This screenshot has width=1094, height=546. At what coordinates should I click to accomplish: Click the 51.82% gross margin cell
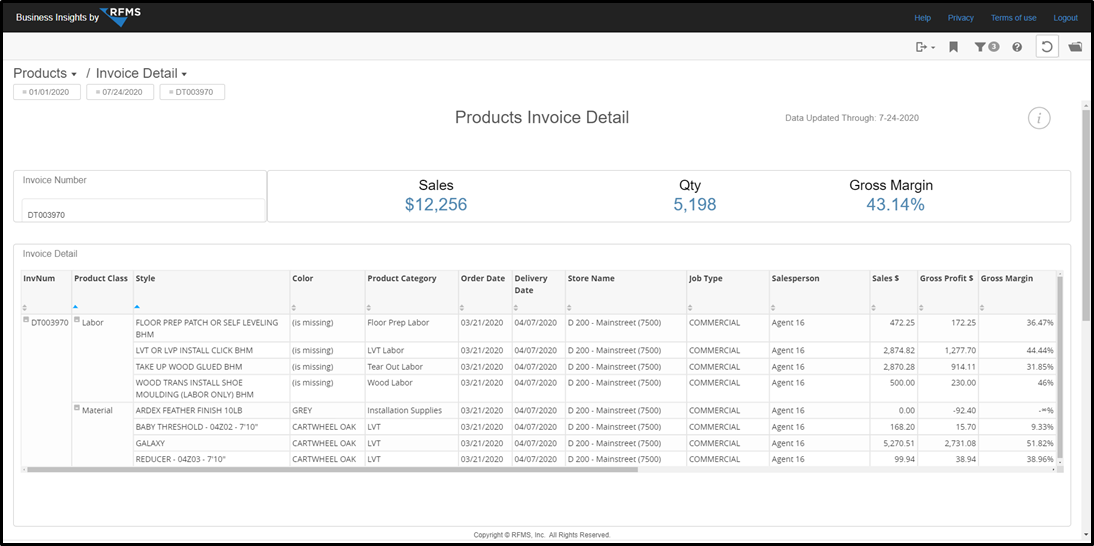1017,443
